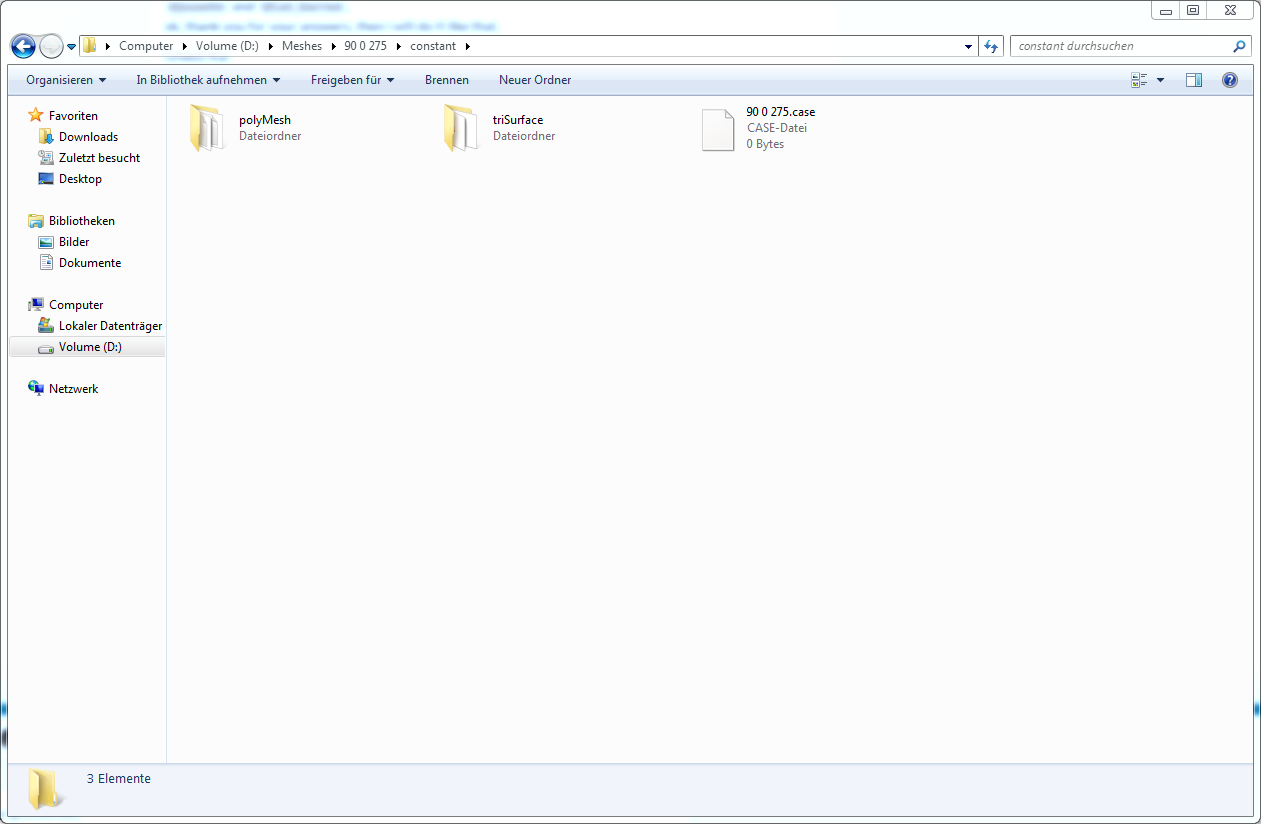Select Computer in the navigation pane
1261x824 pixels.
coord(76,305)
